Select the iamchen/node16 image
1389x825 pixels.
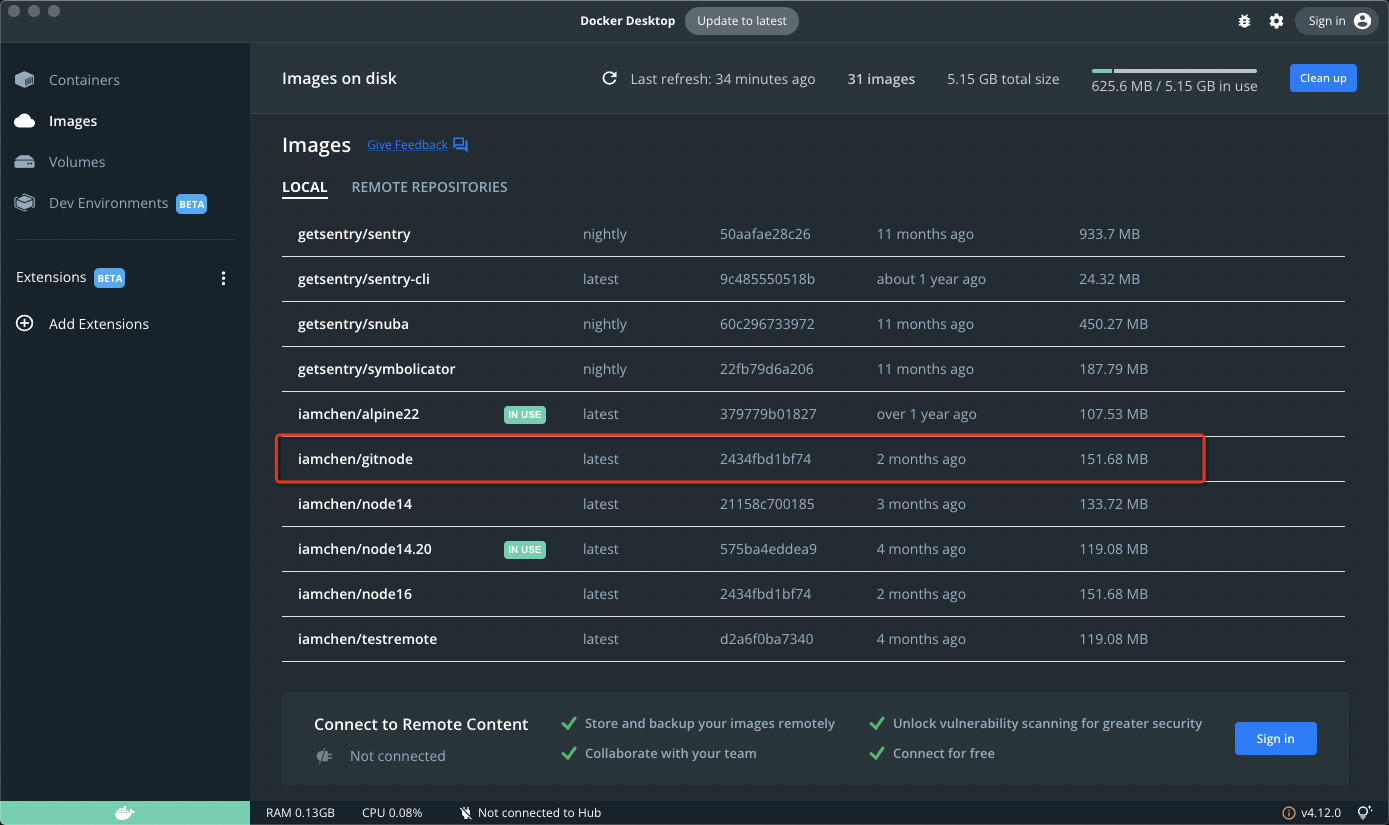[813, 594]
